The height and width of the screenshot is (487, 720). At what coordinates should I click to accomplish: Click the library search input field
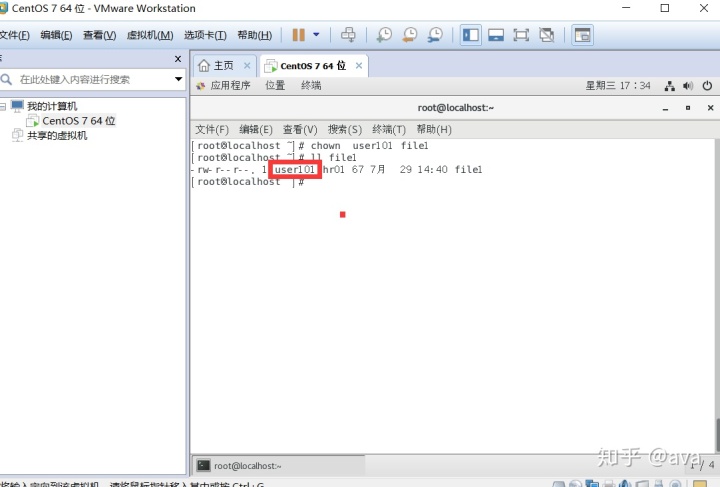92,79
